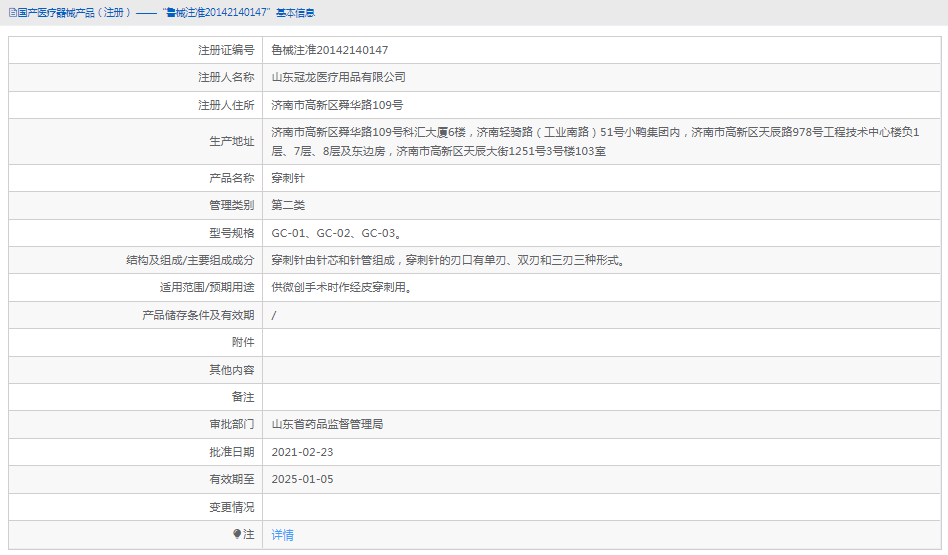Screen dimensions: 948x555
Task: Select company name 山东冠龙医疗用品有限公司
Action: pyautogui.click(x=338, y=77)
